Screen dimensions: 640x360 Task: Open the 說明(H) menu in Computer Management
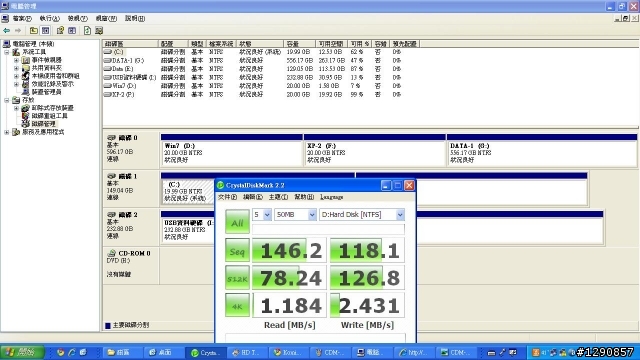point(135,18)
